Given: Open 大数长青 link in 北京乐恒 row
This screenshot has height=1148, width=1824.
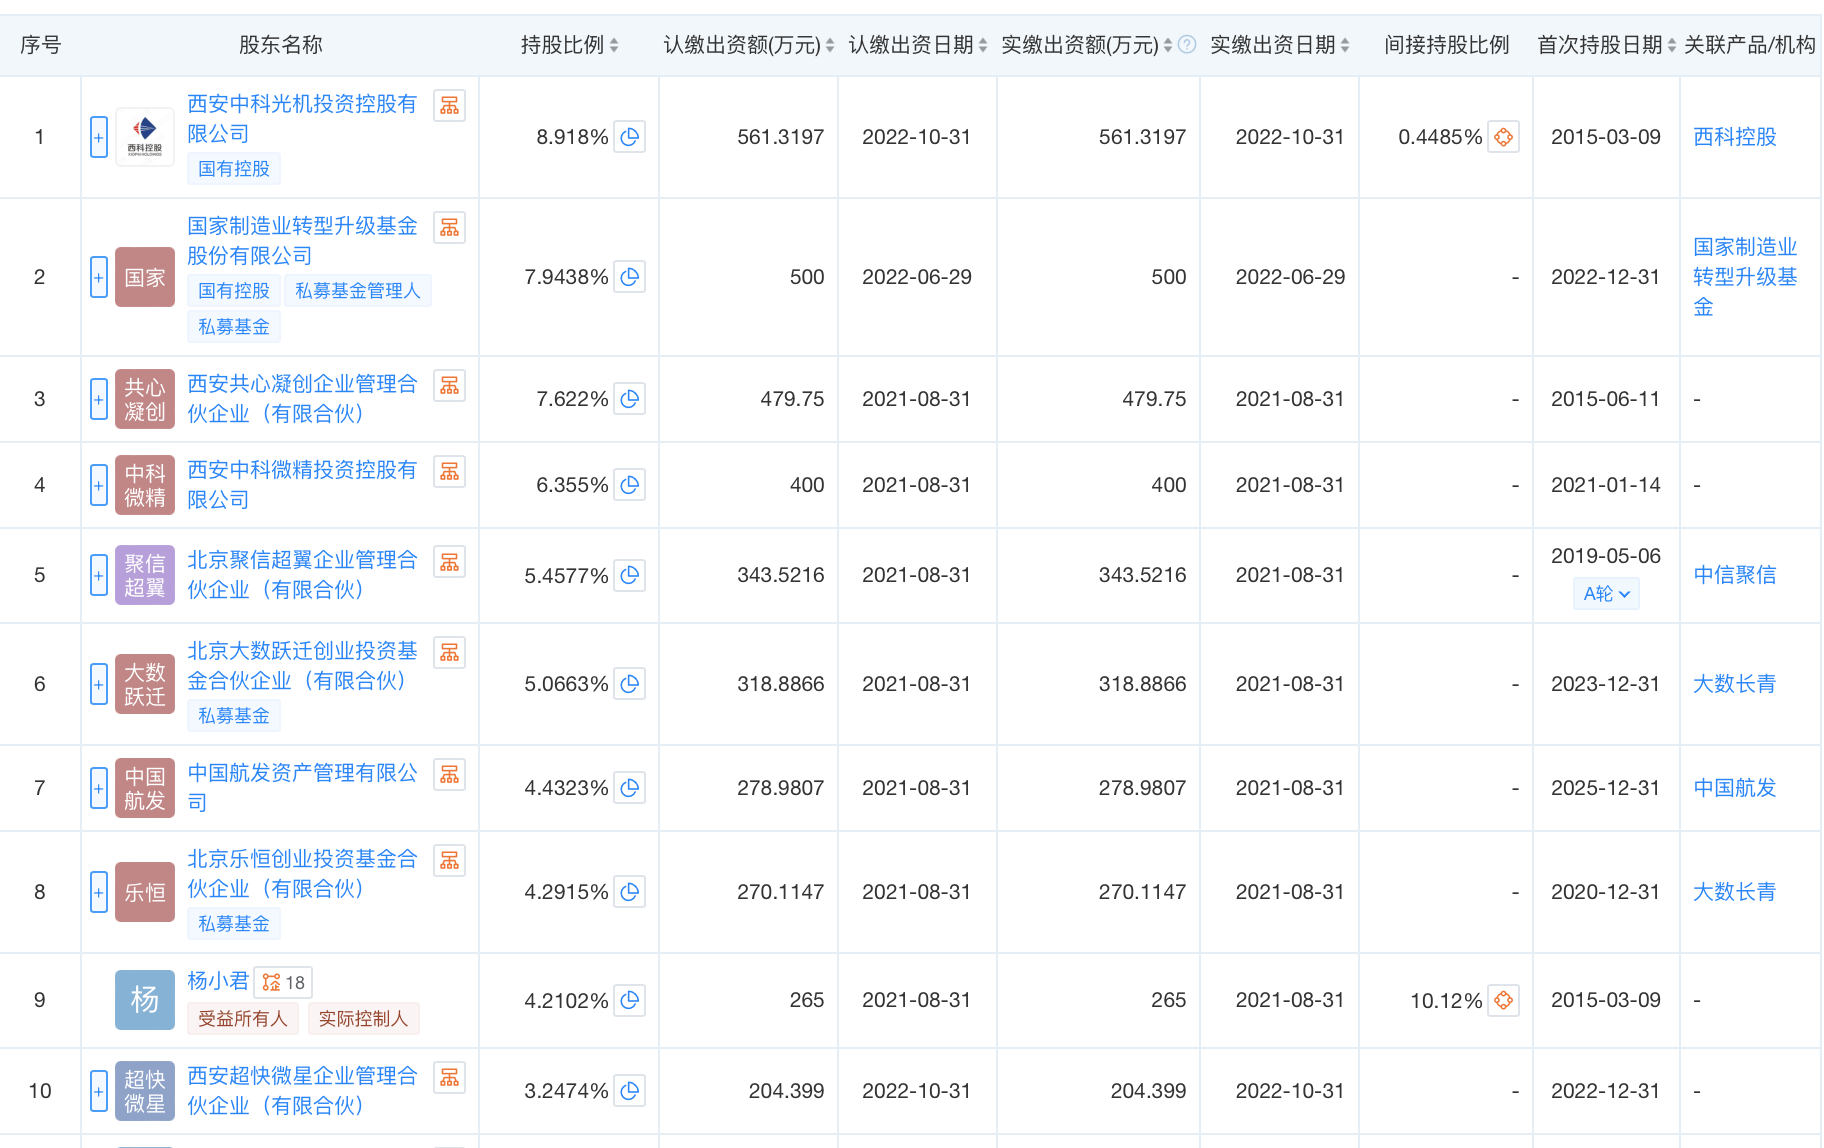Looking at the screenshot, I should pyautogui.click(x=1735, y=892).
